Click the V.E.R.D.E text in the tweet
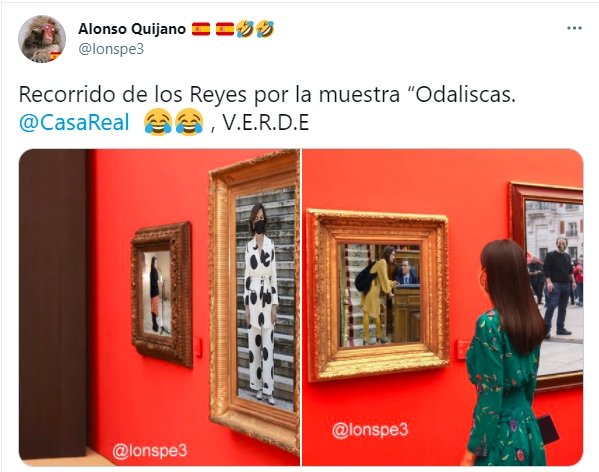599x472 pixels. pyautogui.click(x=266, y=123)
